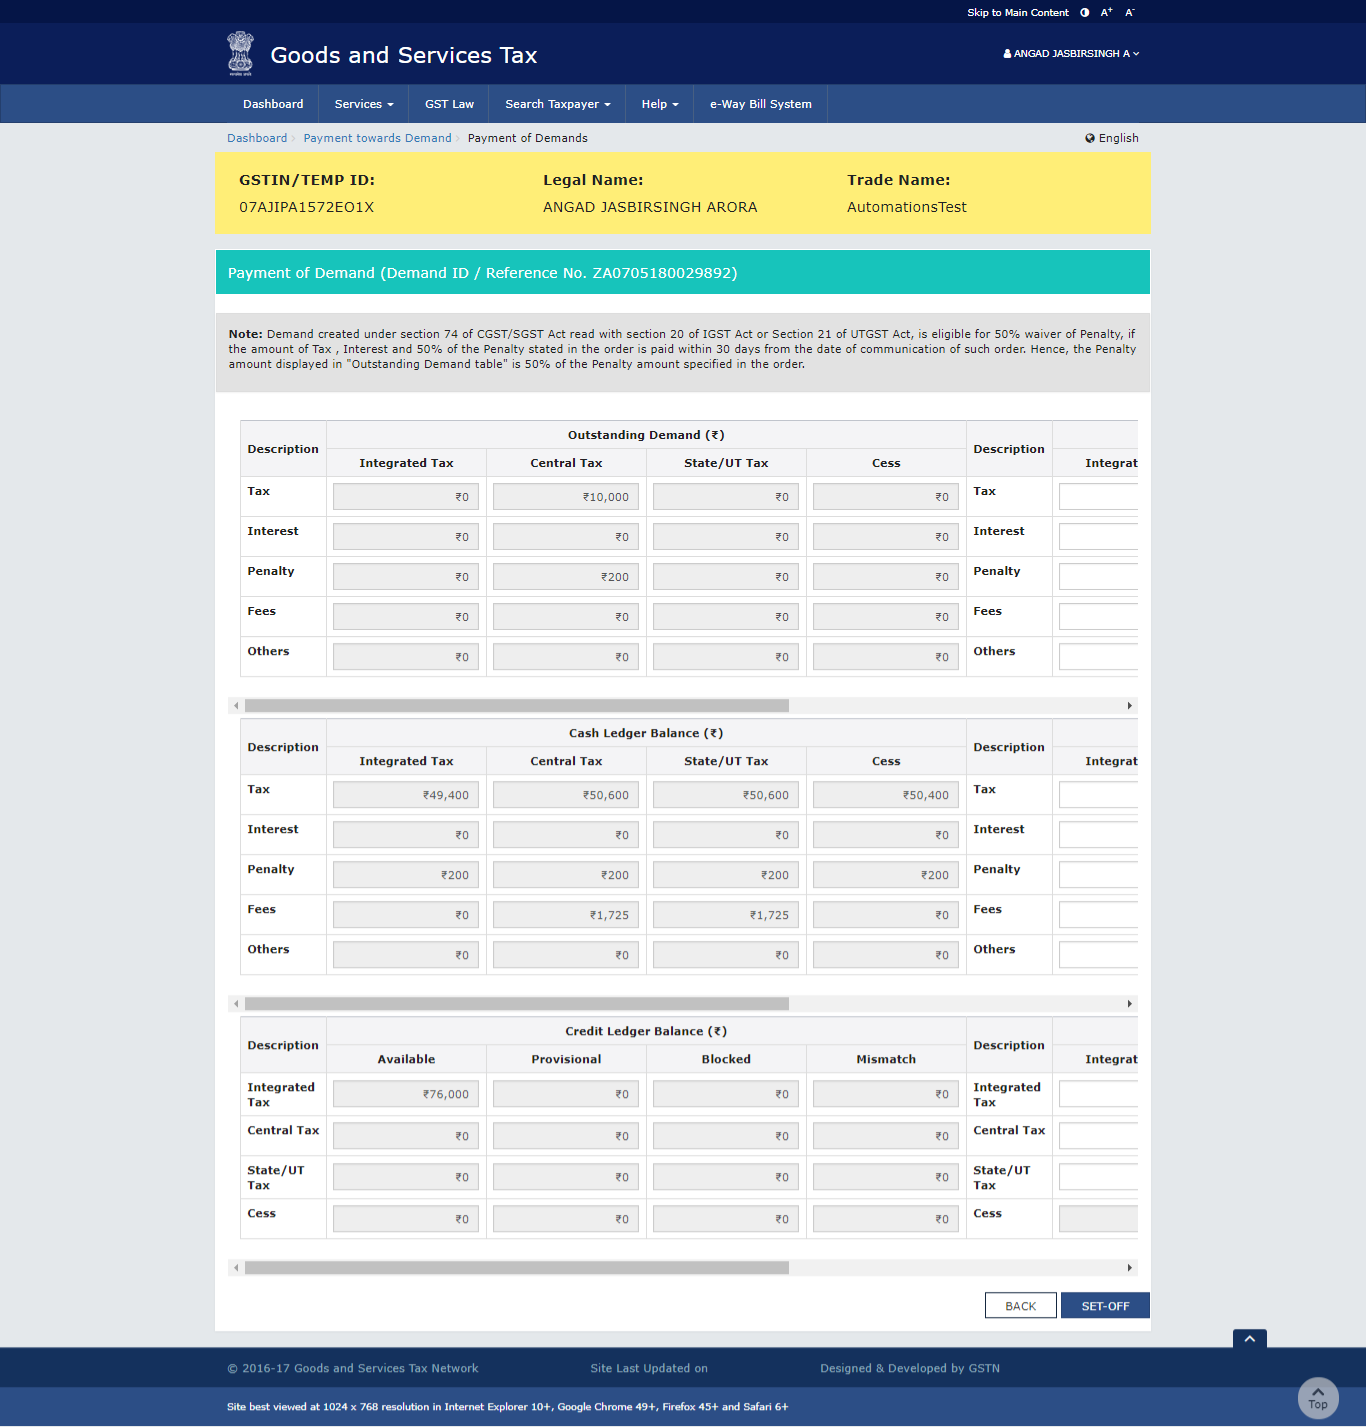
Task: Click the small up-chevron icon above Top
Action: (1249, 1339)
